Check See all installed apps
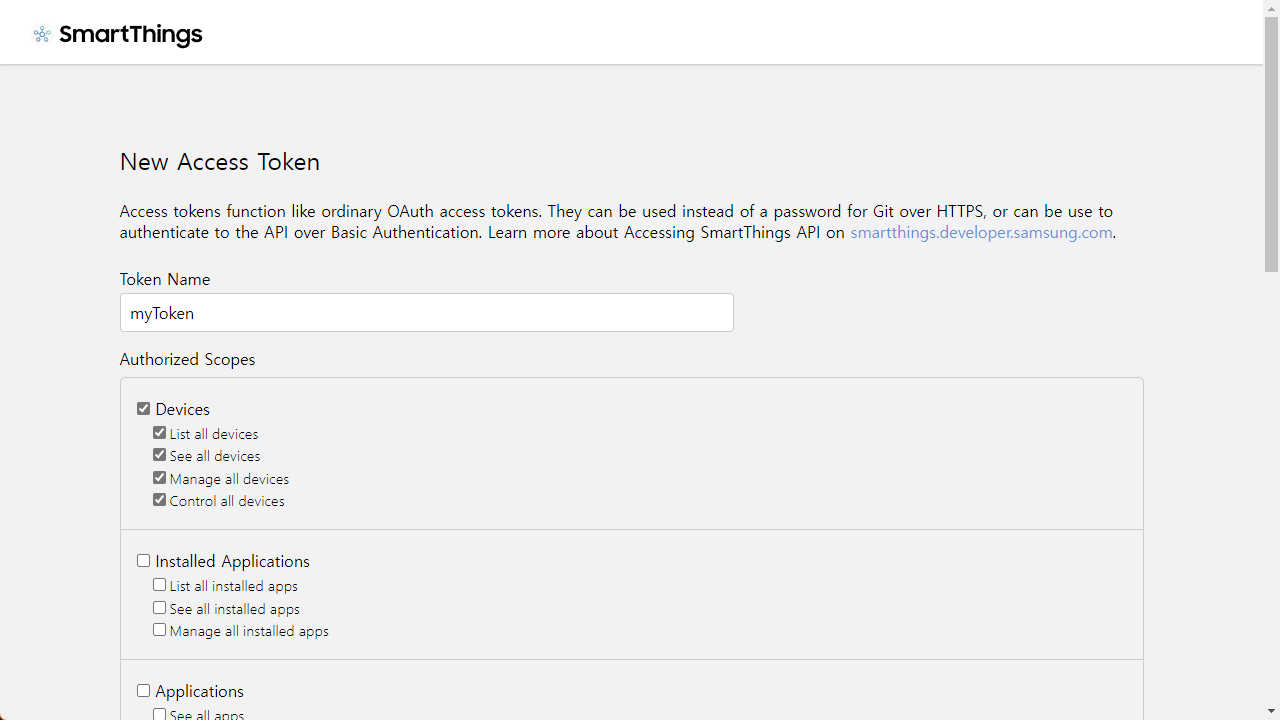The height and width of the screenshot is (720, 1280). (159, 608)
